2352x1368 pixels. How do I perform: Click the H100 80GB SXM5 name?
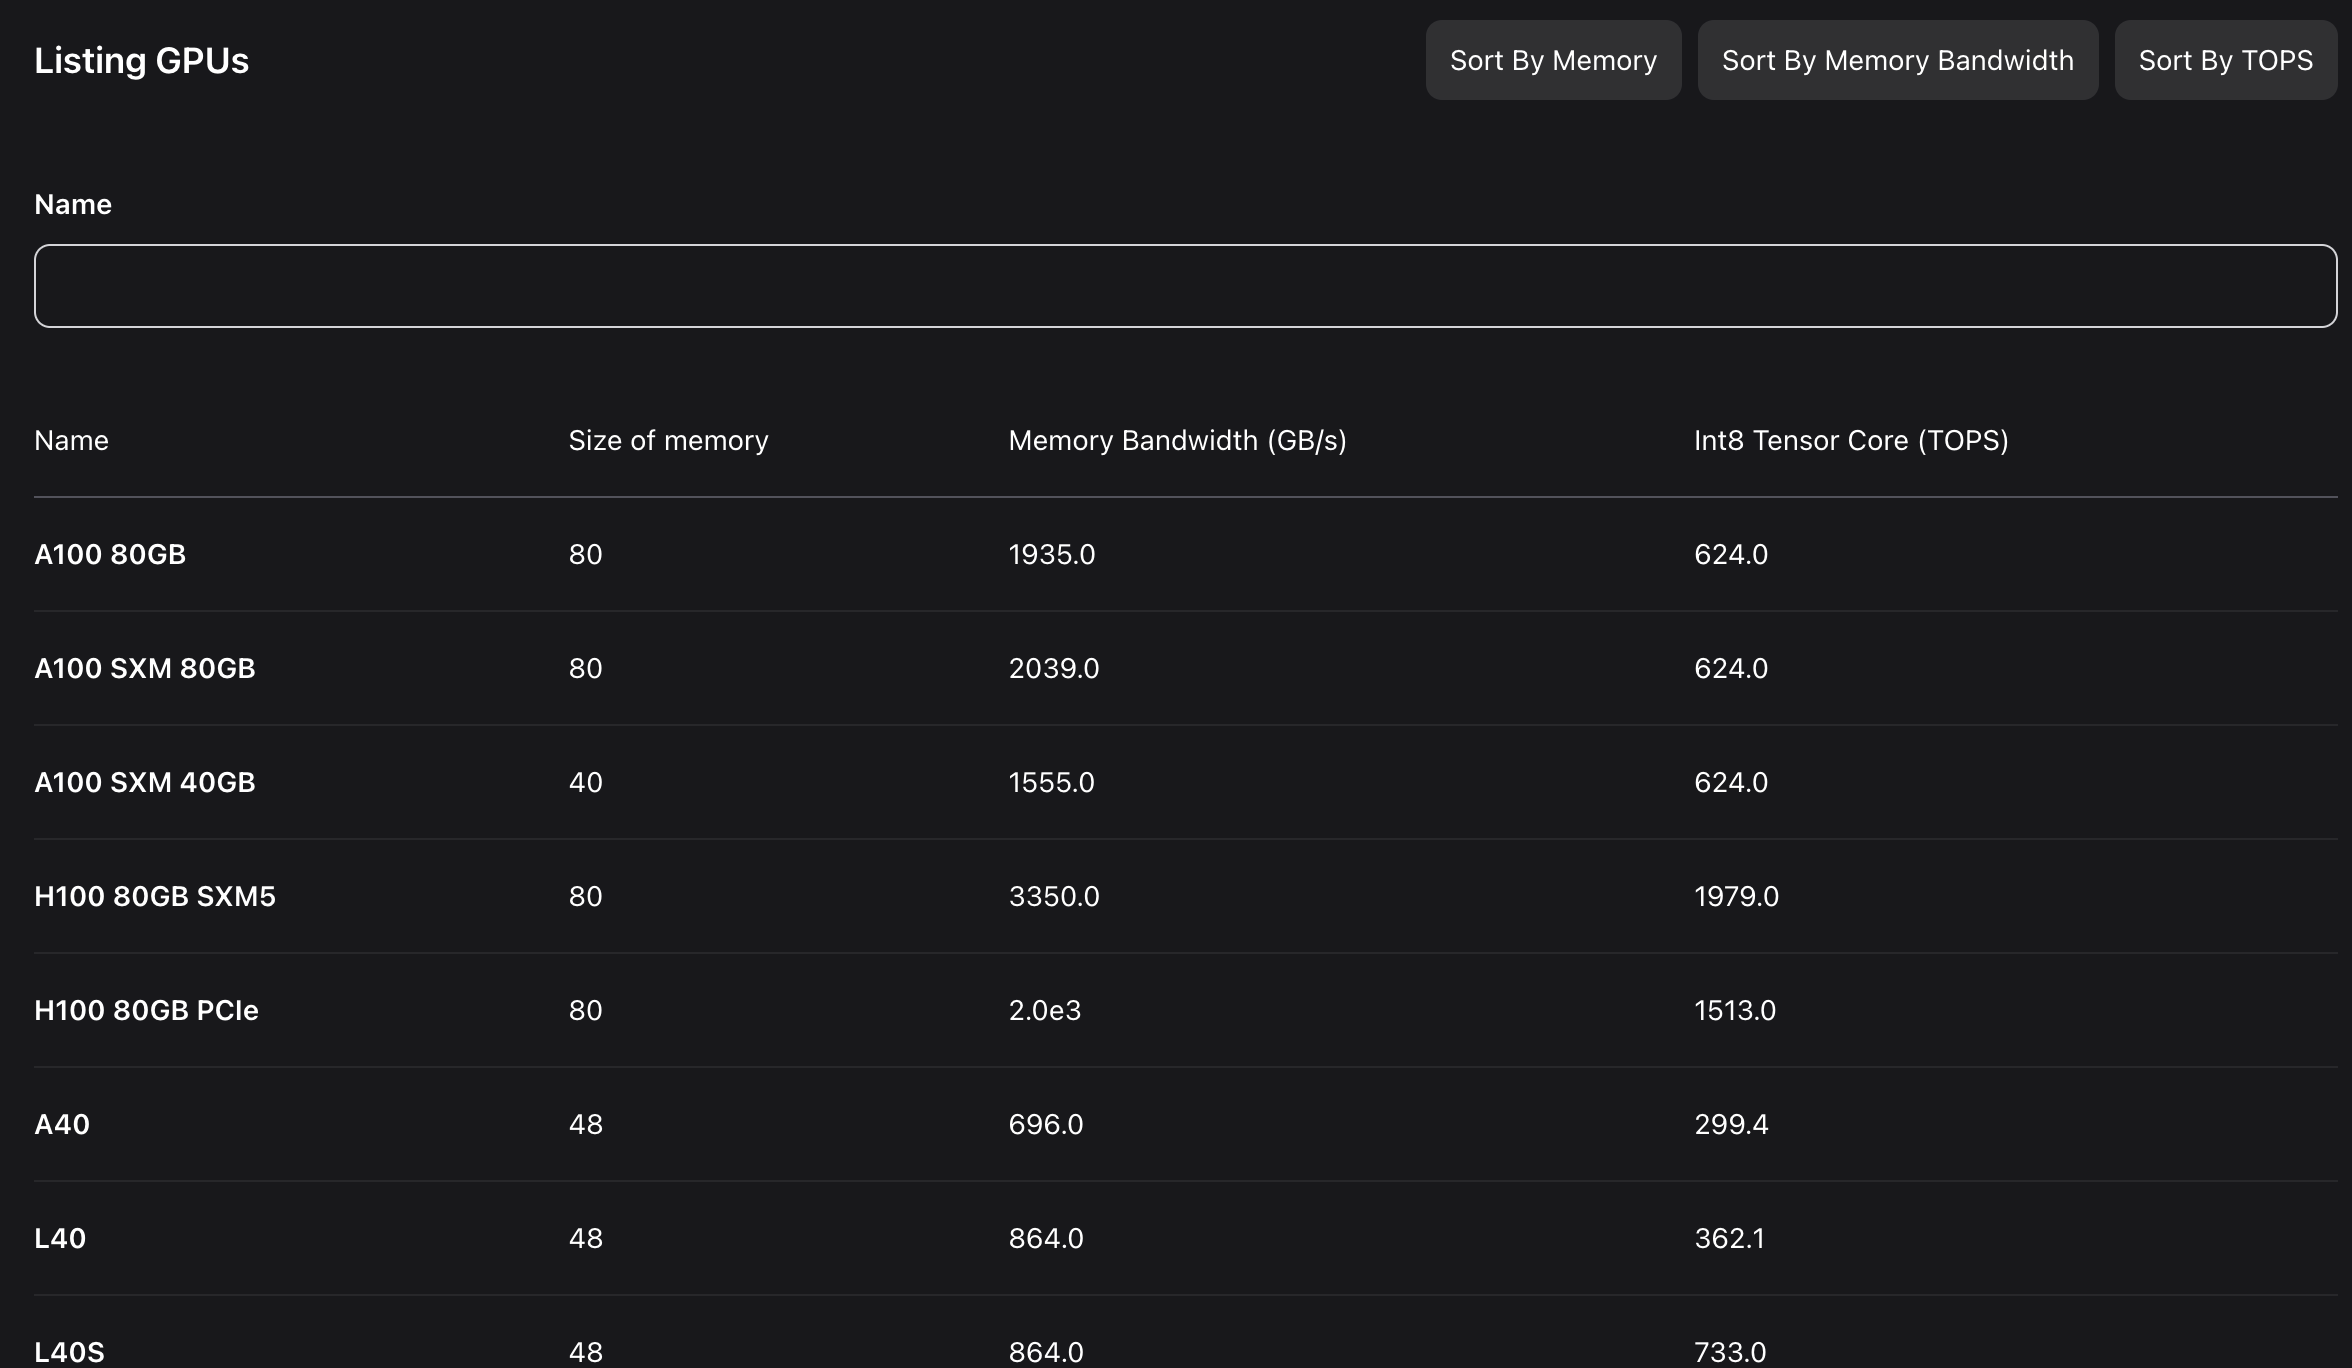pos(155,897)
